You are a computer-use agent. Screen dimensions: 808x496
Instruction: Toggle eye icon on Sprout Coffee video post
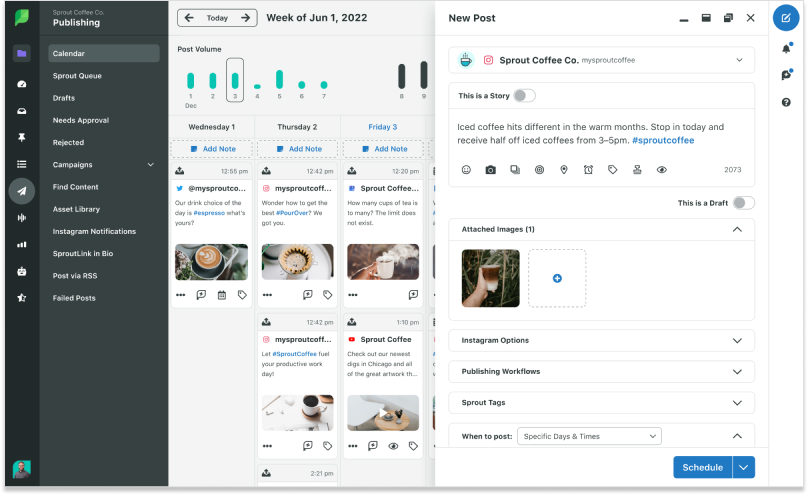[x=393, y=446]
